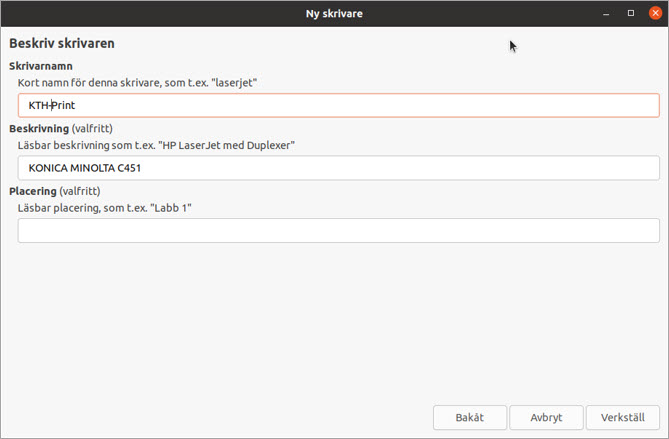Image resolution: width=669 pixels, height=439 pixels.
Task: Place cursor on KONICA in description field
Action: point(46,168)
